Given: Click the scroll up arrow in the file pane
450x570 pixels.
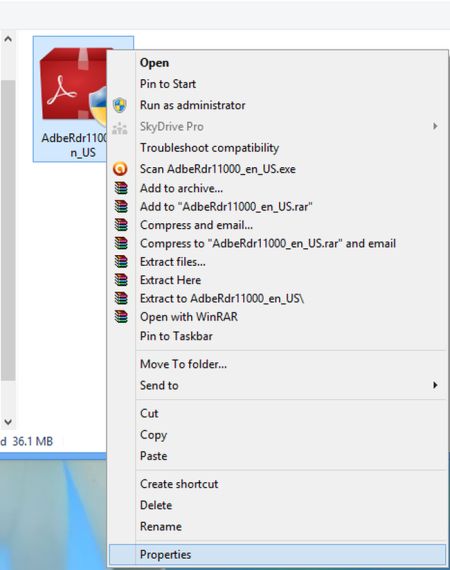Looking at the screenshot, I should point(8,39).
